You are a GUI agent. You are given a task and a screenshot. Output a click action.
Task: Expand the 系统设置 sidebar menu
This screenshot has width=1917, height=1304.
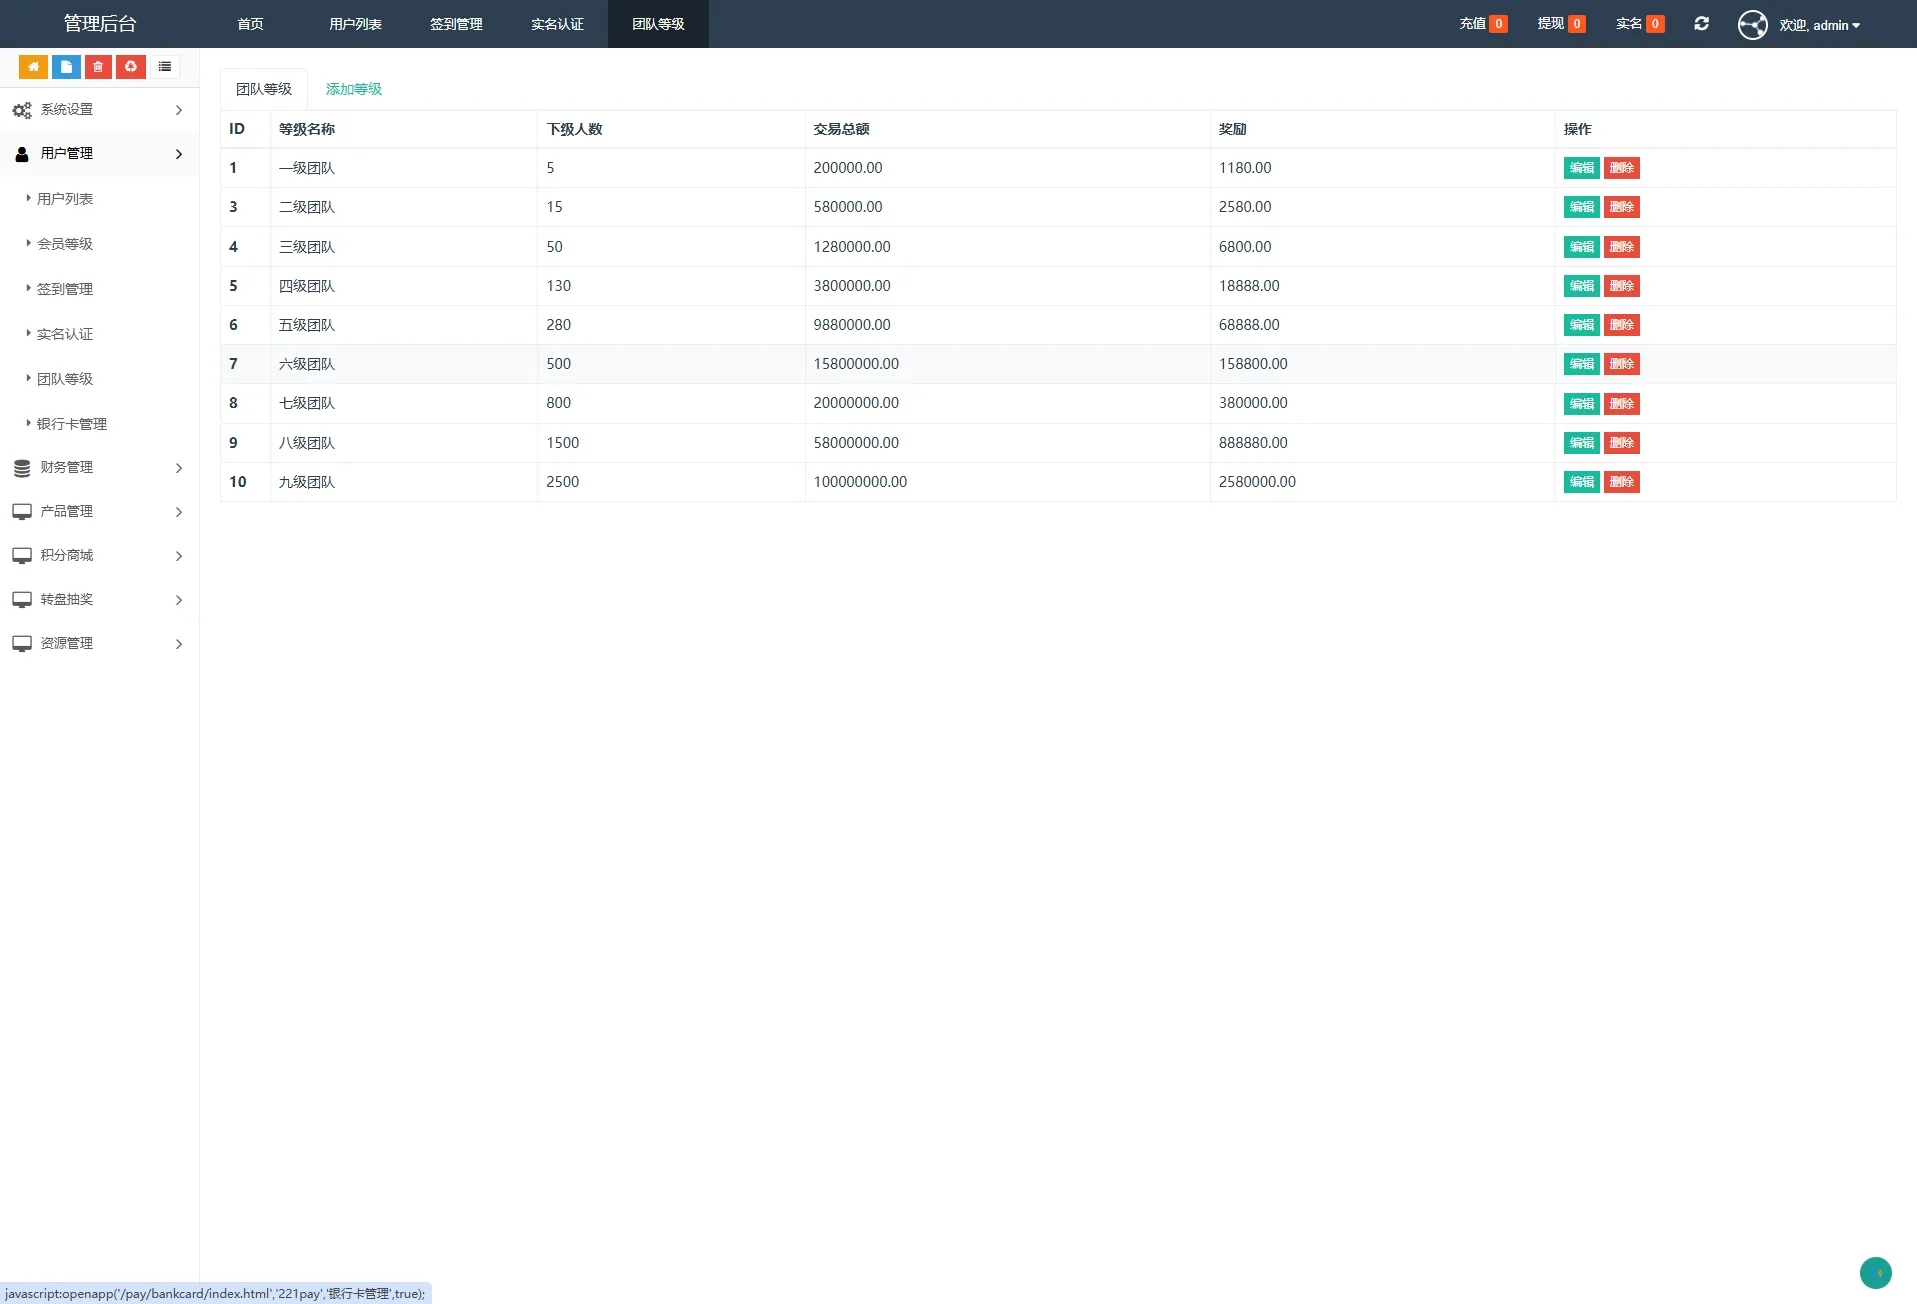(x=98, y=110)
